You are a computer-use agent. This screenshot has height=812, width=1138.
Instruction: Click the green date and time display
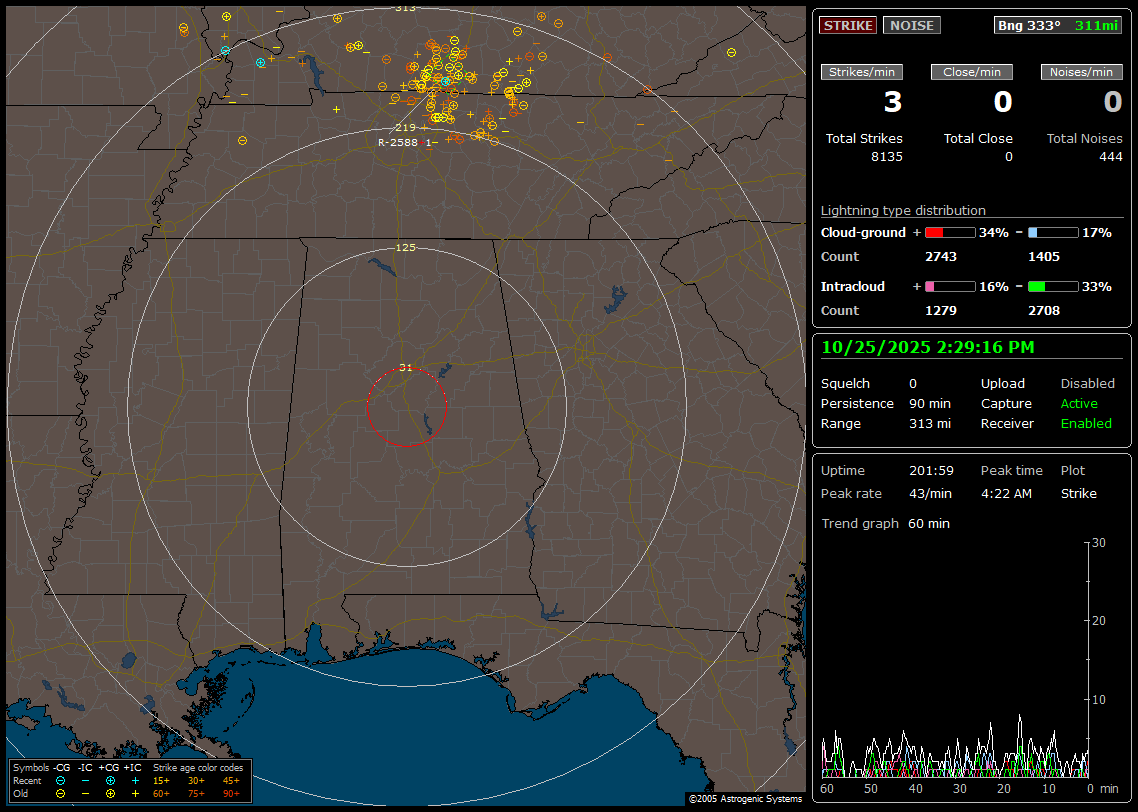pyautogui.click(x=928, y=347)
